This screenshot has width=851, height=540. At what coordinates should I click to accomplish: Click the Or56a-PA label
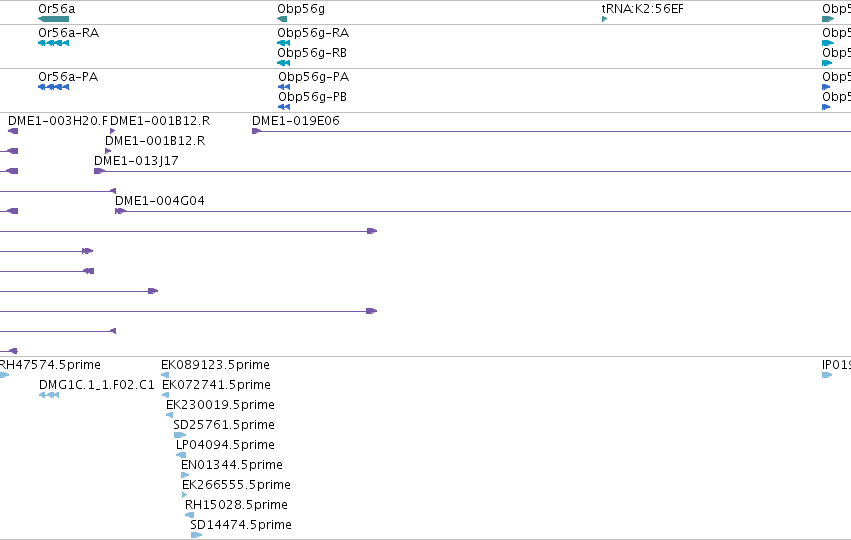[x=68, y=77]
